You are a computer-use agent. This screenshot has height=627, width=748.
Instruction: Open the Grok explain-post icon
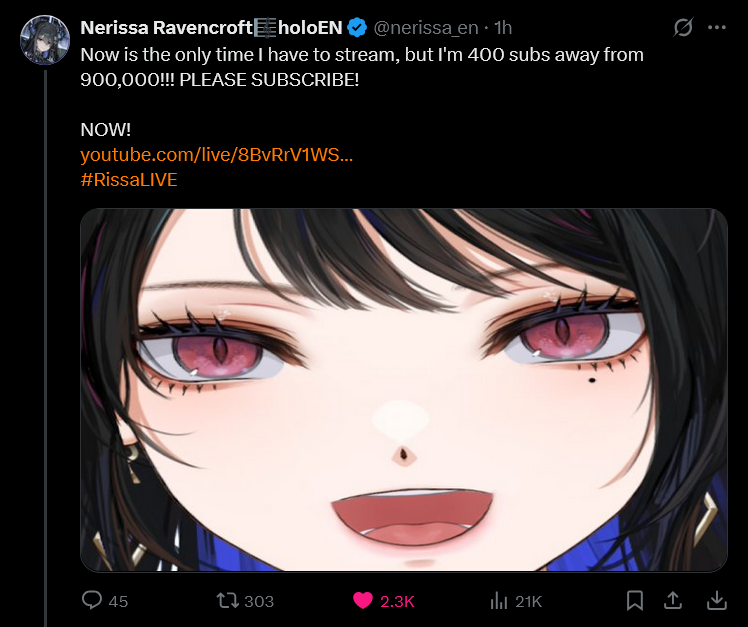tap(683, 27)
